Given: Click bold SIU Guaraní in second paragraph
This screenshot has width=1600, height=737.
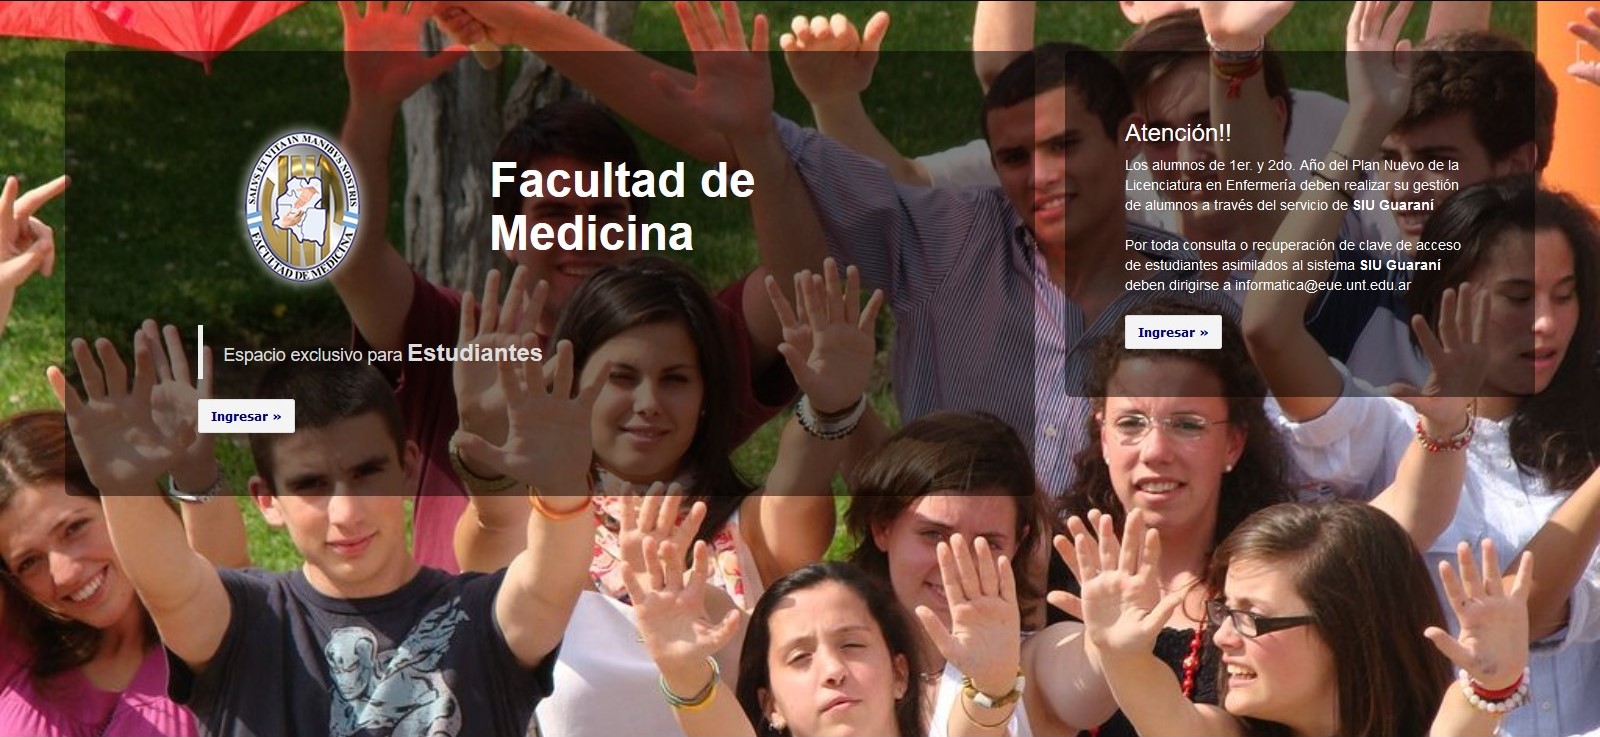Looking at the screenshot, I should pyautogui.click(x=1400, y=265).
